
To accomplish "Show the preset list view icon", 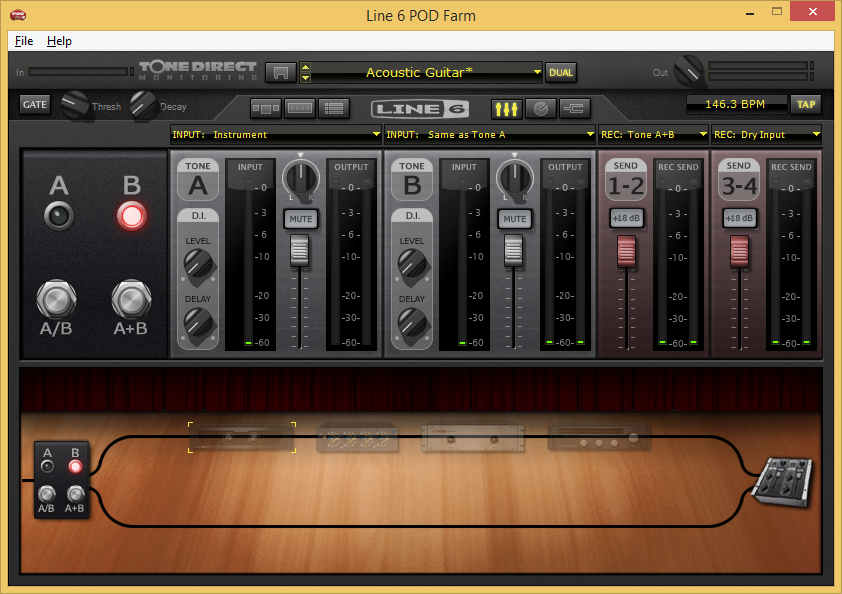I will pos(336,107).
